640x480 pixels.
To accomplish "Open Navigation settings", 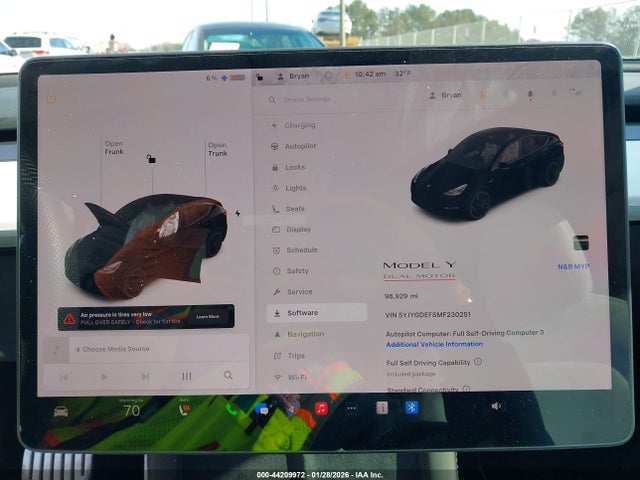I will point(299,334).
